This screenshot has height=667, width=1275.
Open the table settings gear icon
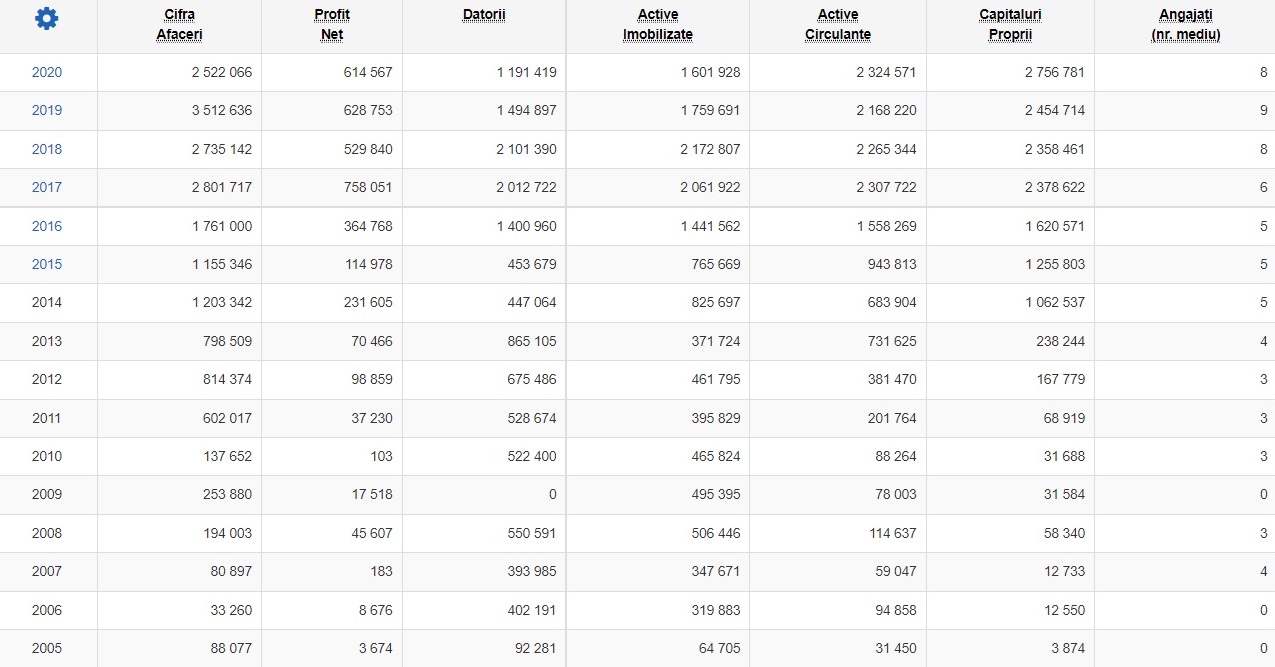[47, 18]
